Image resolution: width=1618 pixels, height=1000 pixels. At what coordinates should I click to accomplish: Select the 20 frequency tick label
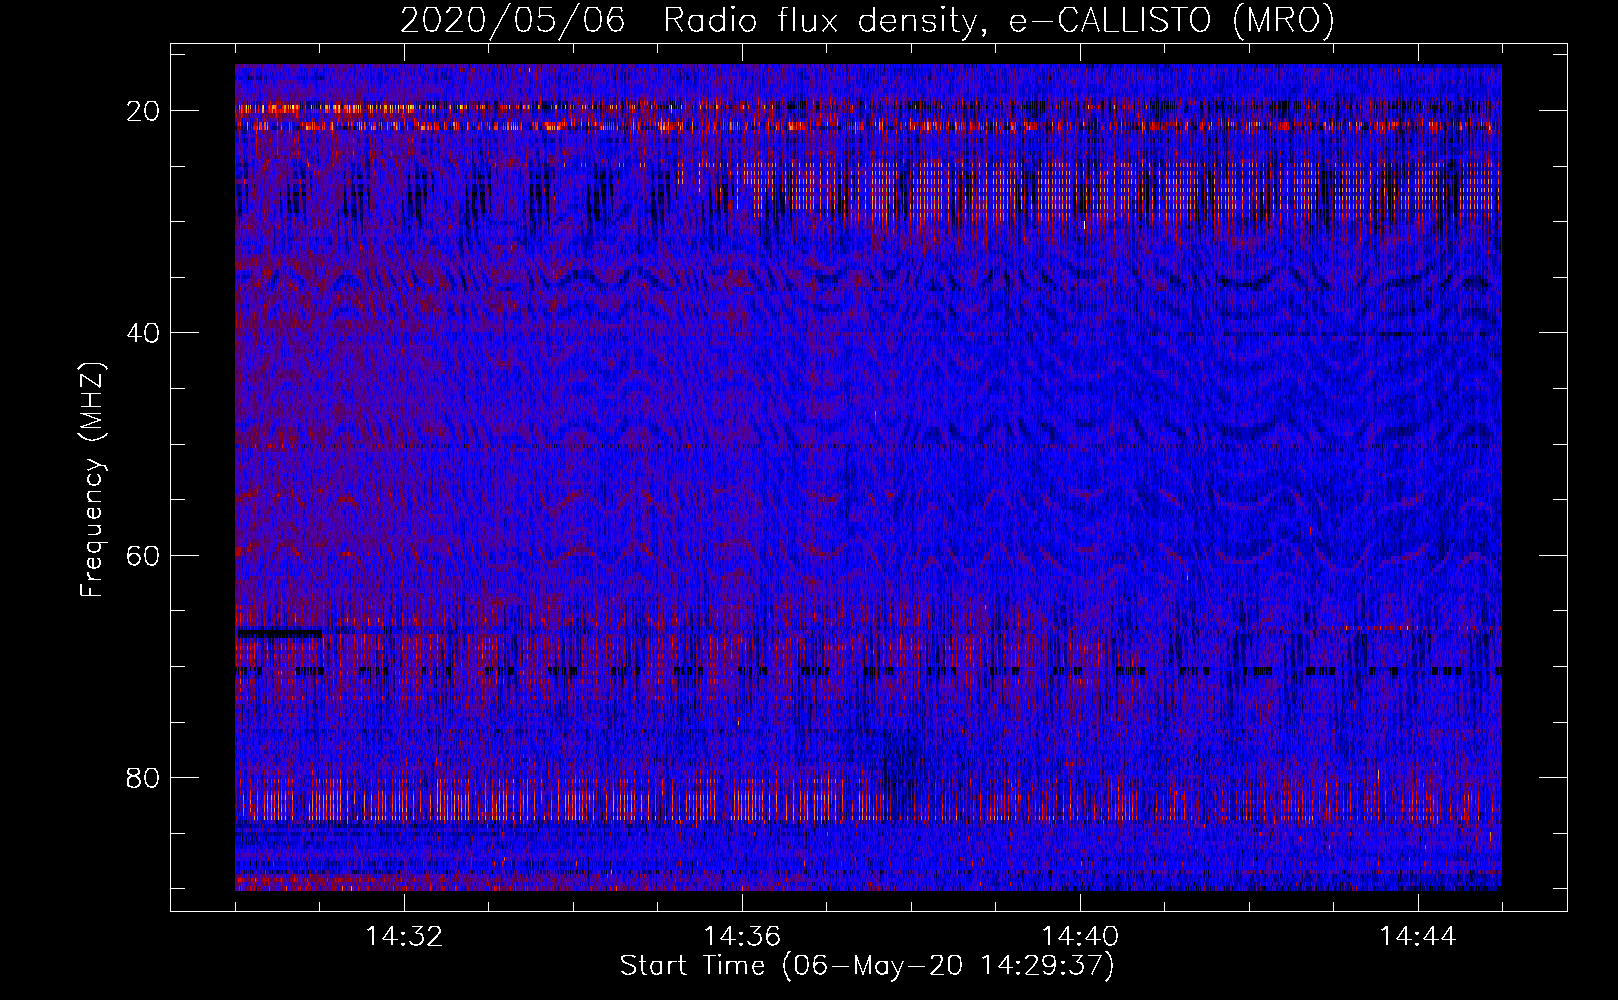pos(143,110)
